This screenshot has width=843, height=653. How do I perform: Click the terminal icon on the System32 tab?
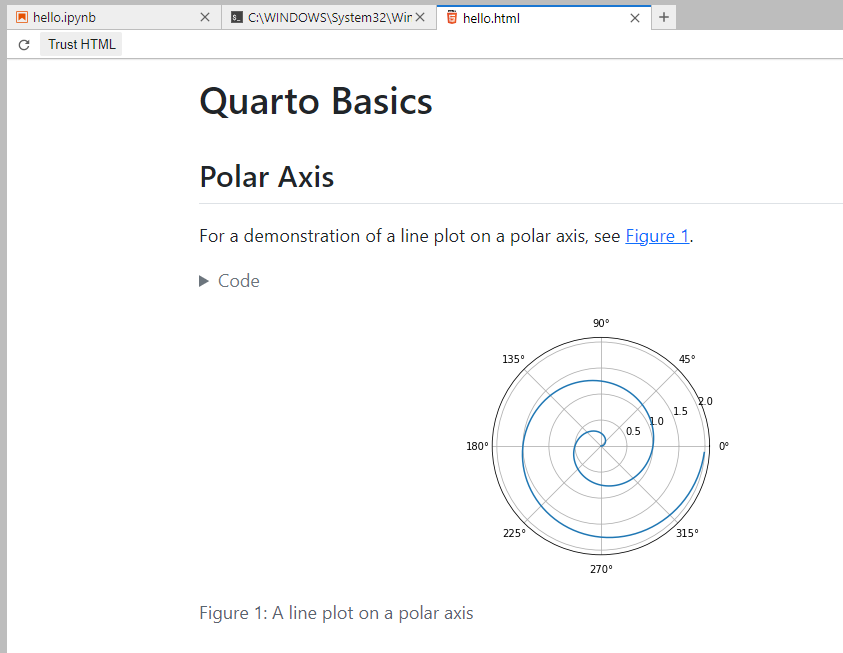click(x=237, y=17)
